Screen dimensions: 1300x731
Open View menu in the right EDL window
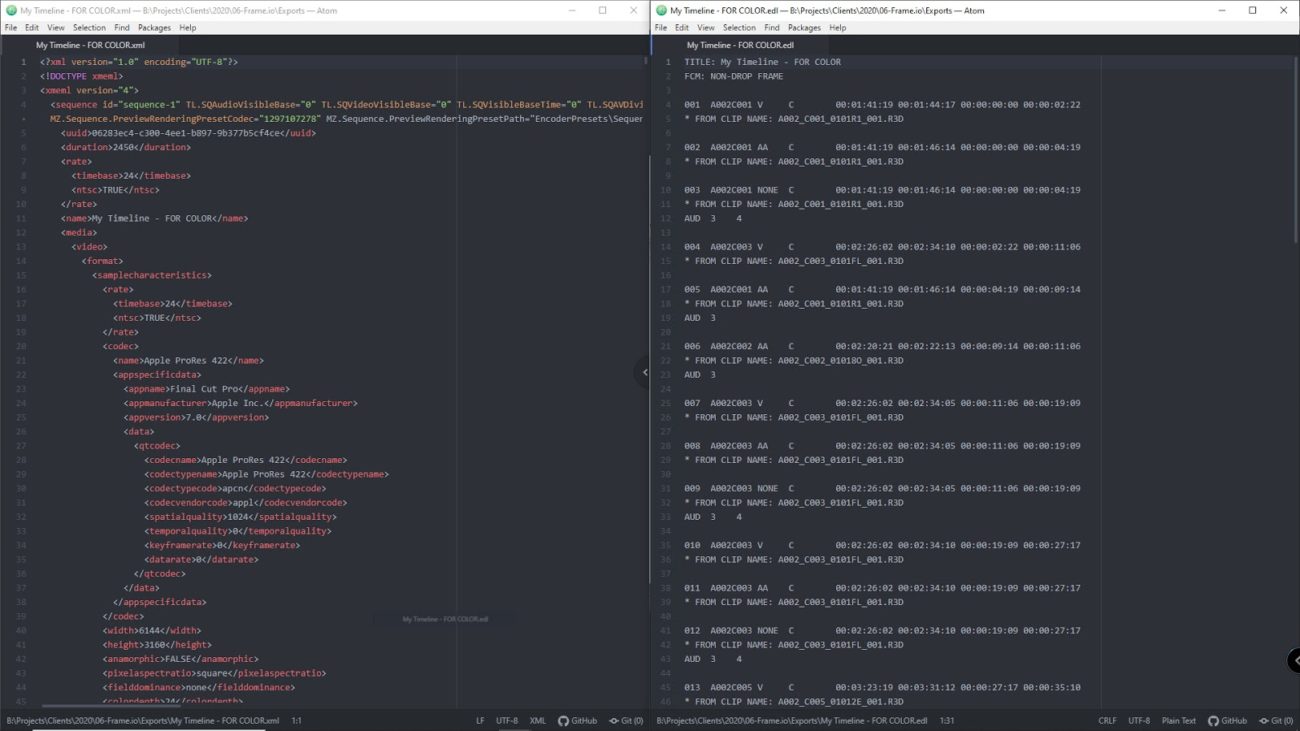point(706,28)
